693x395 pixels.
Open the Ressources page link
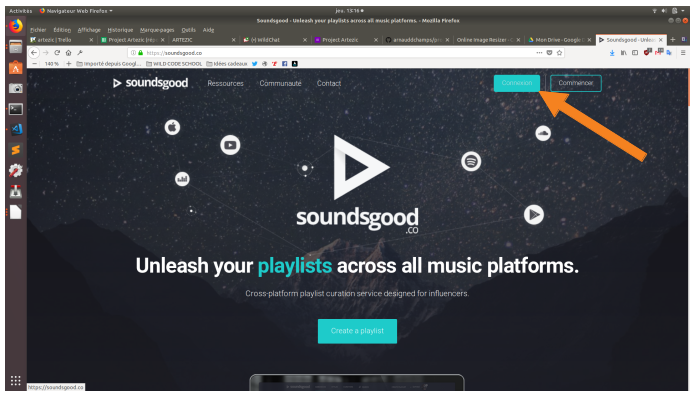coord(225,83)
